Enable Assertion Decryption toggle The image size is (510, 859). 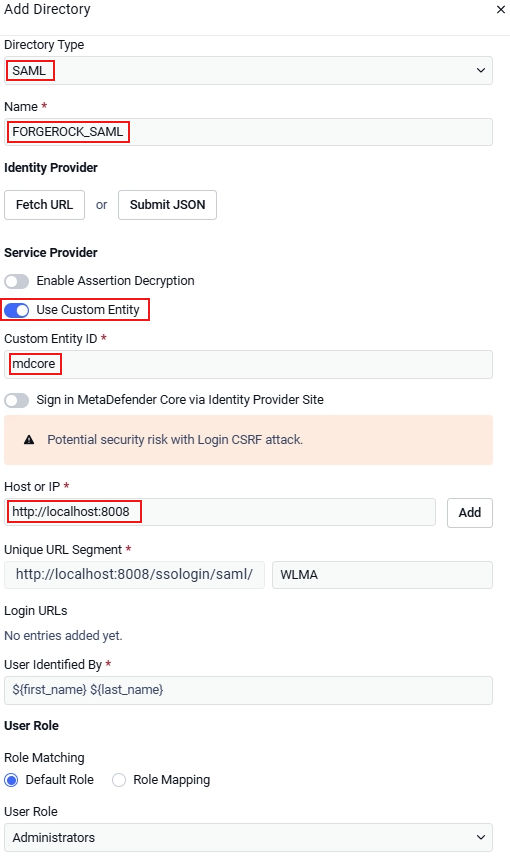(x=16, y=281)
